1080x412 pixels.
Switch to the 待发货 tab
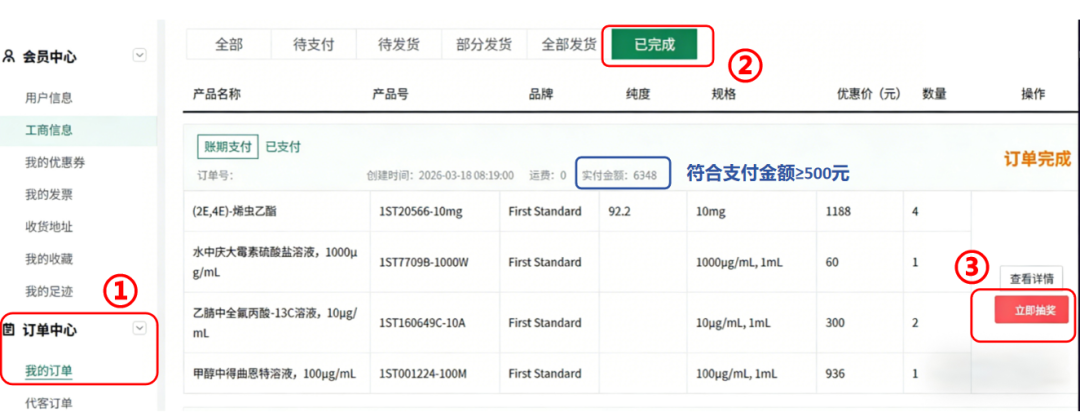pyautogui.click(x=399, y=45)
